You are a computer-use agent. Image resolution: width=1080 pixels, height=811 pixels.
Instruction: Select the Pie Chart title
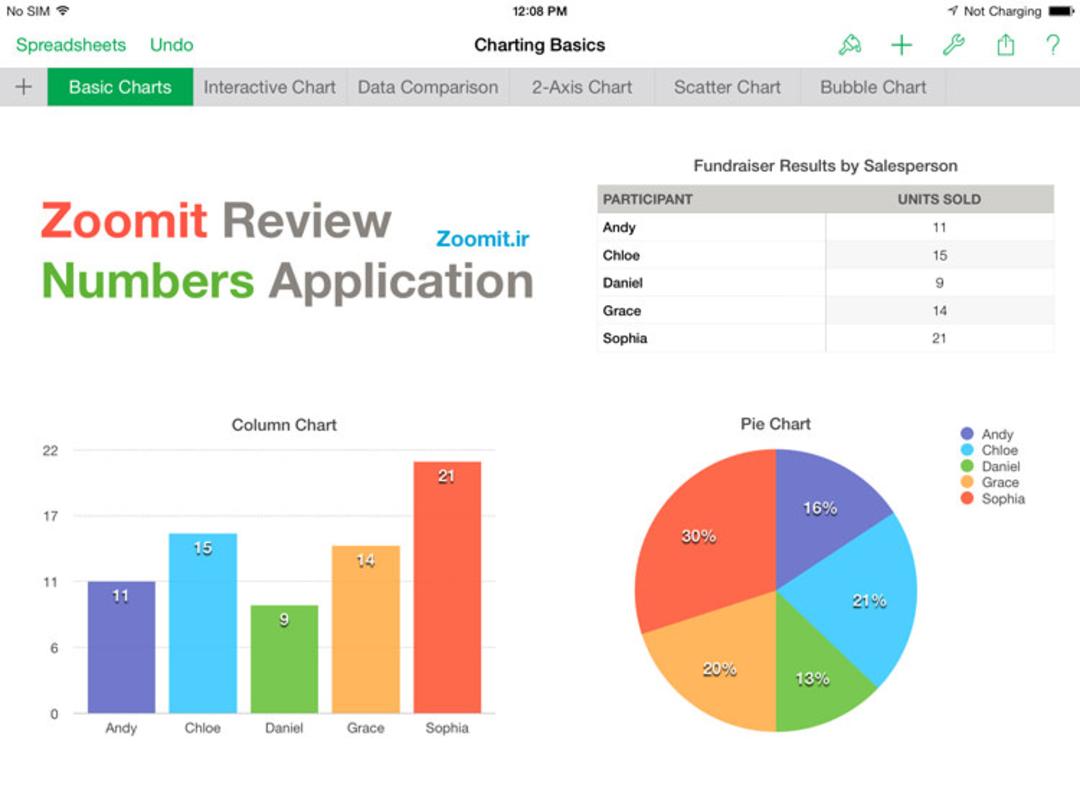tap(776, 424)
